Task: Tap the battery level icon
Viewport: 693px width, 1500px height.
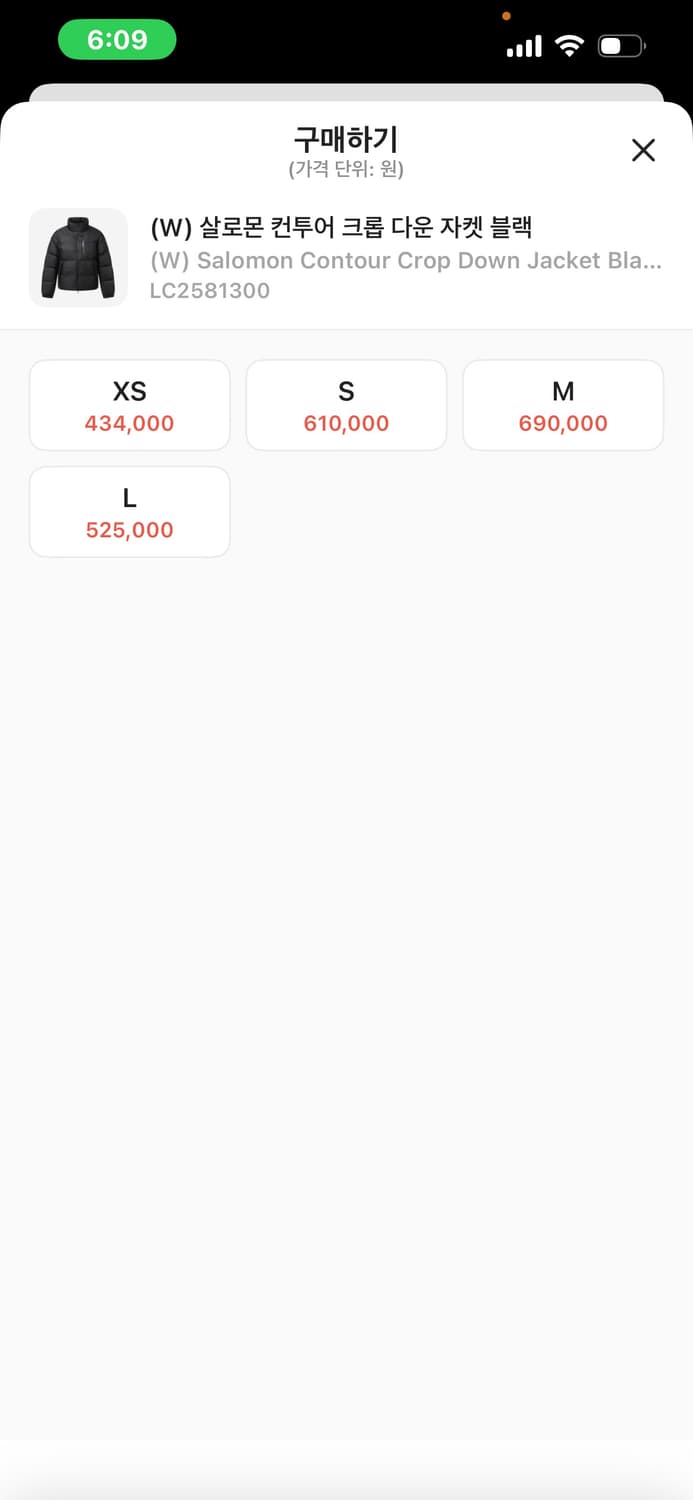Action: [x=621, y=46]
